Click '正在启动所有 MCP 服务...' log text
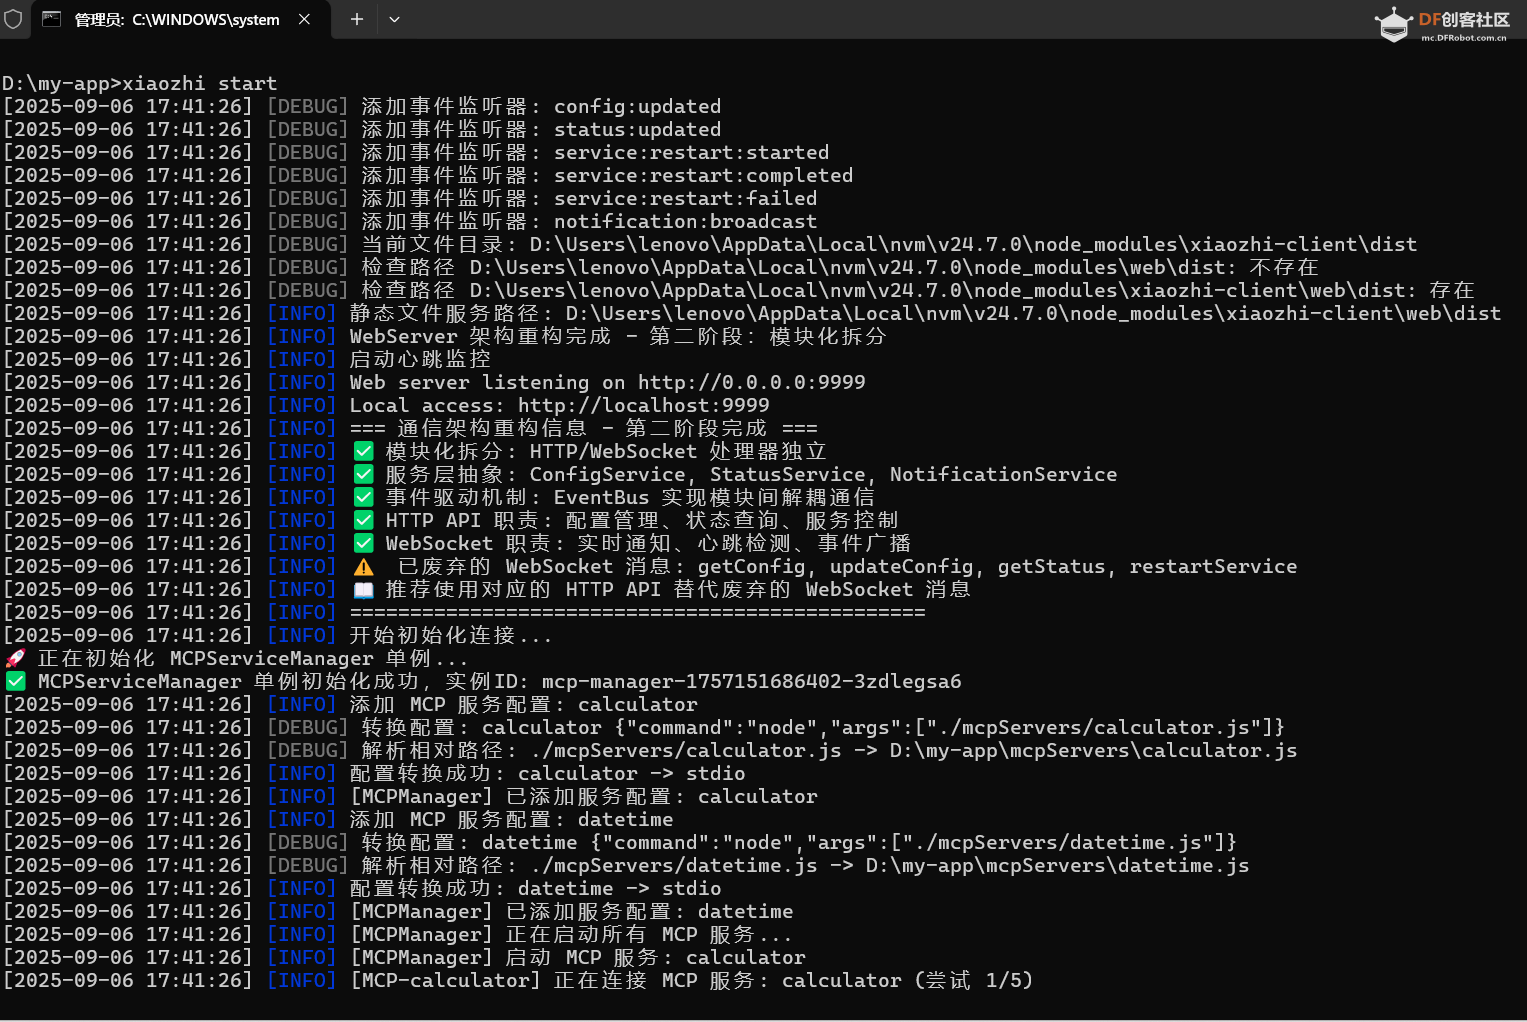 point(649,934)
